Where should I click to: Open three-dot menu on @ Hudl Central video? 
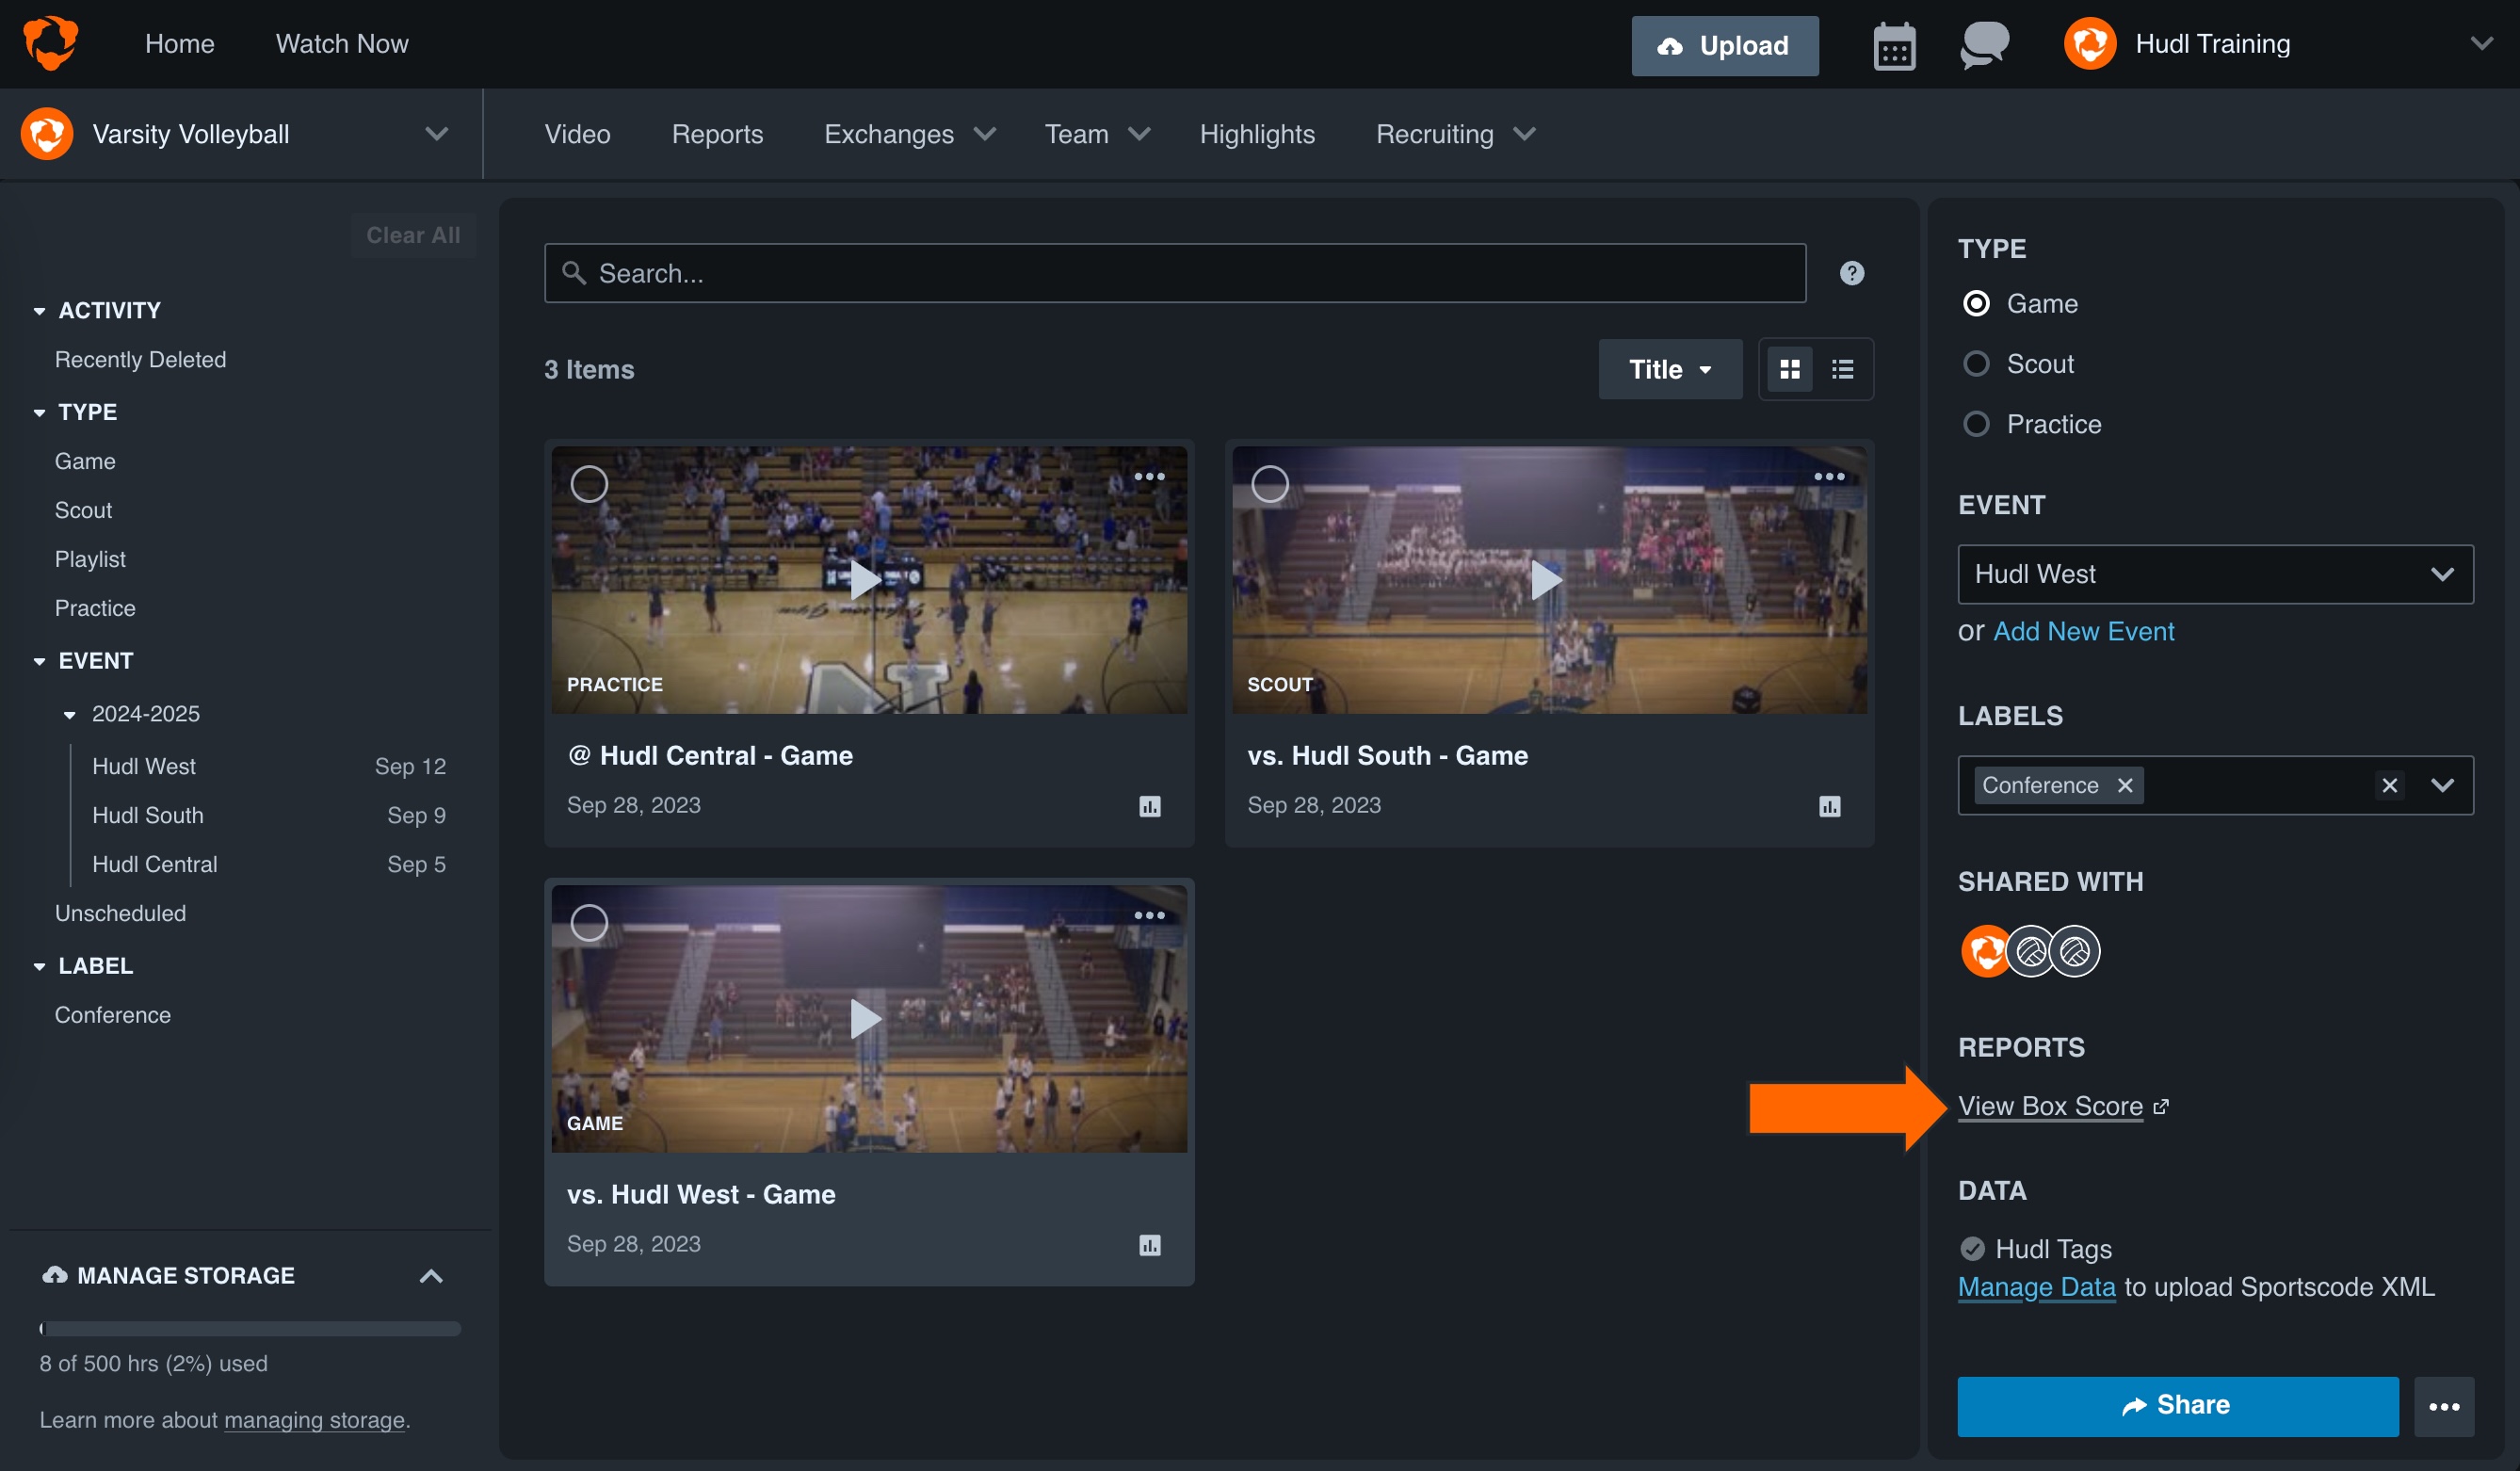[1150, 477]
